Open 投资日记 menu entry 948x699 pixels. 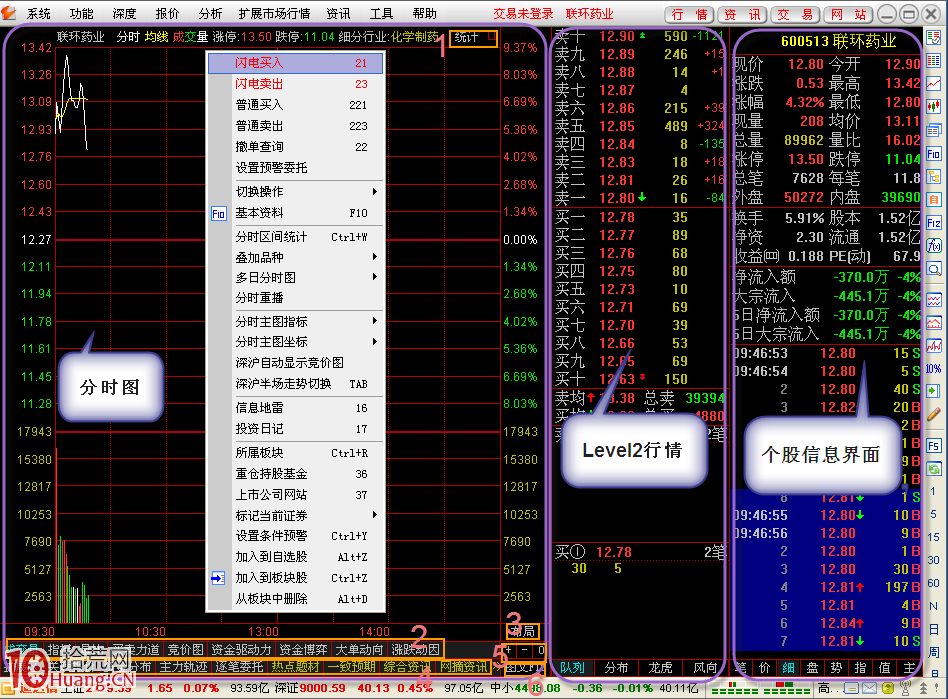[295, 429]
